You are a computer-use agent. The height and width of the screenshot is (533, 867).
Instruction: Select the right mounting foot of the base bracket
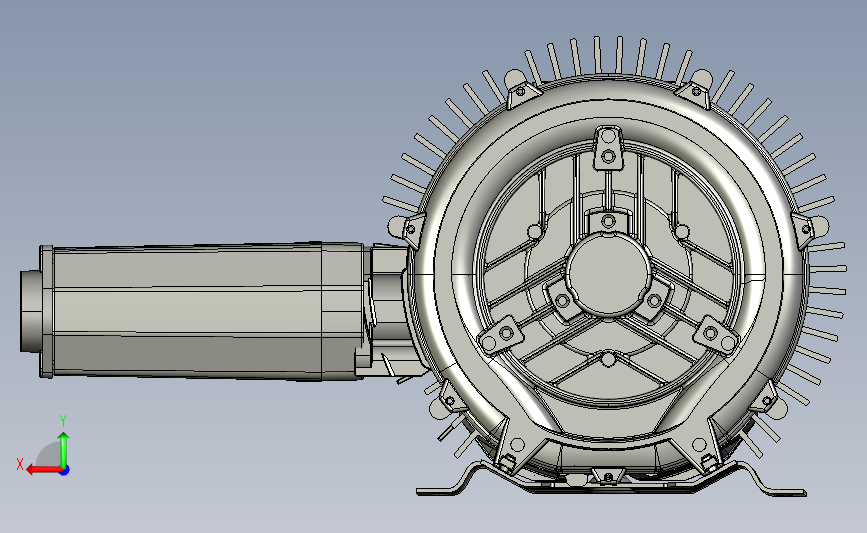(x=771, y=481)
